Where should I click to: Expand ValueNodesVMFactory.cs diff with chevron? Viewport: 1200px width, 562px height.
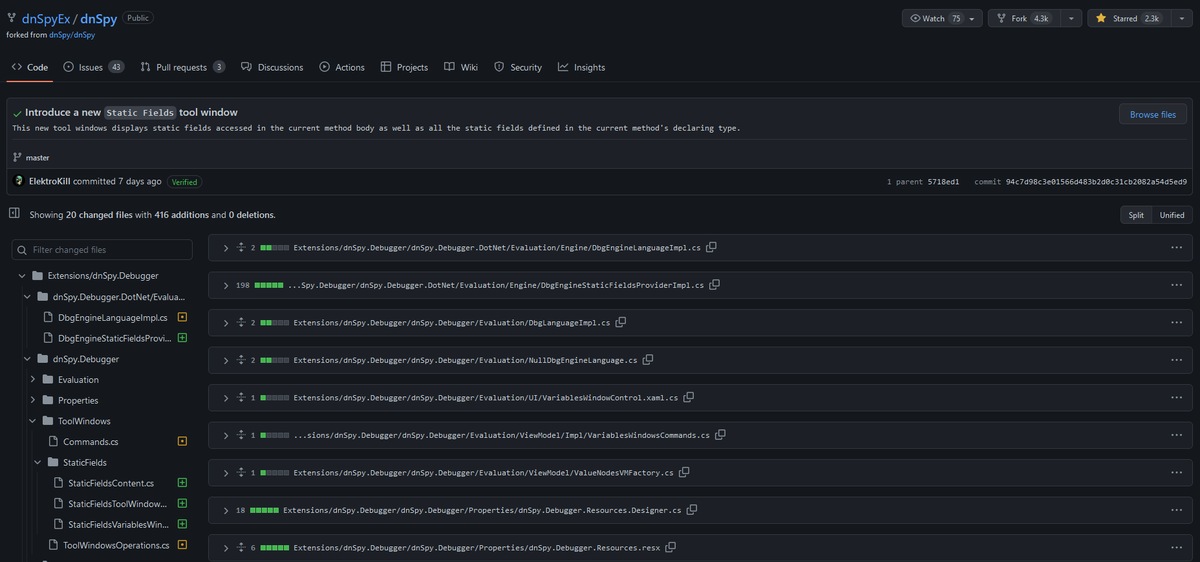click(x=226, y=472)
